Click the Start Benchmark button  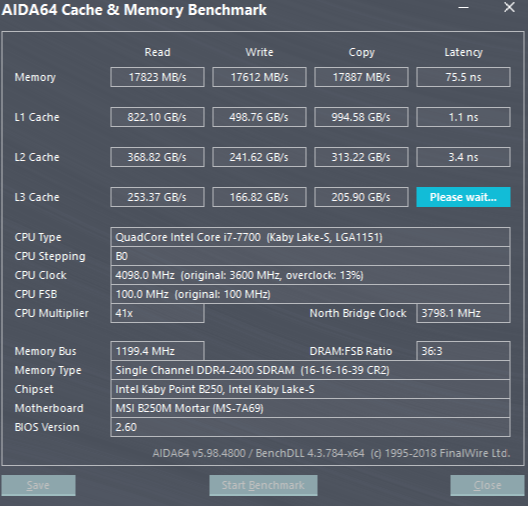pos(263,485)
